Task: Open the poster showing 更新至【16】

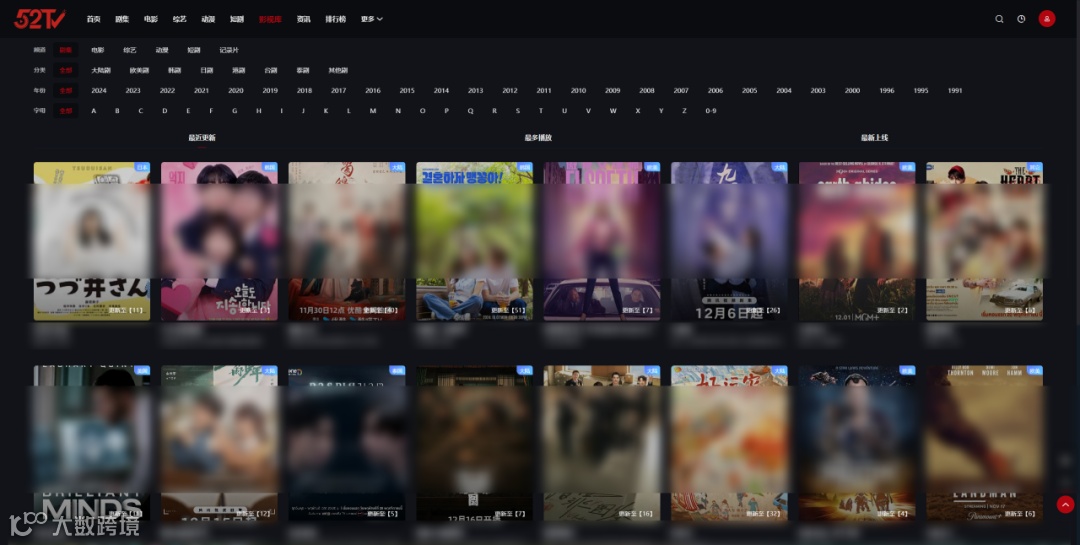Action: click(602, 443)
